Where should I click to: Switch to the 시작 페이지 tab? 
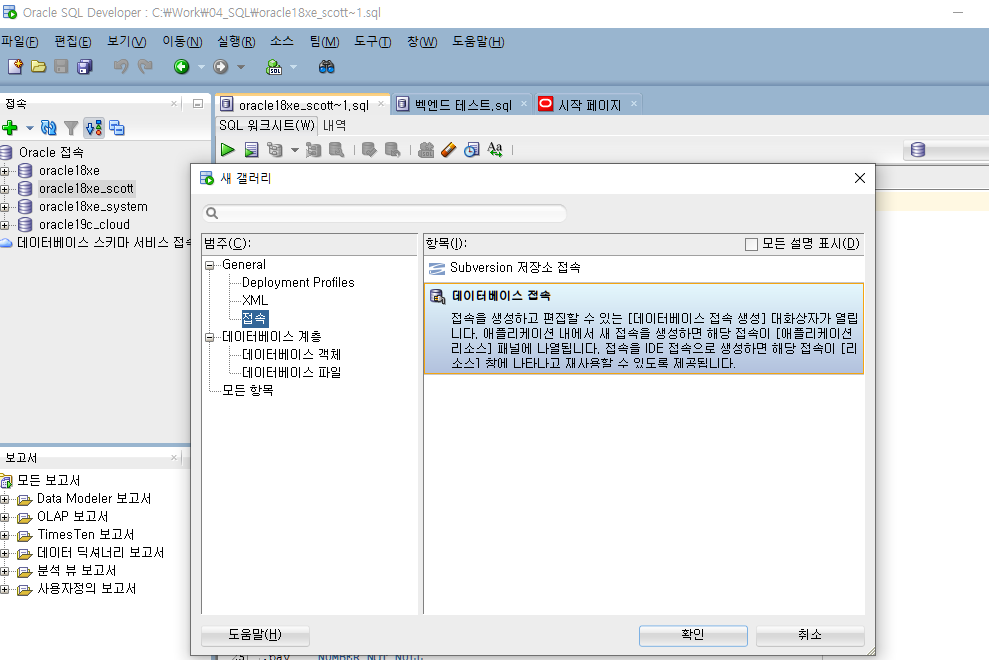pos(590,105)
